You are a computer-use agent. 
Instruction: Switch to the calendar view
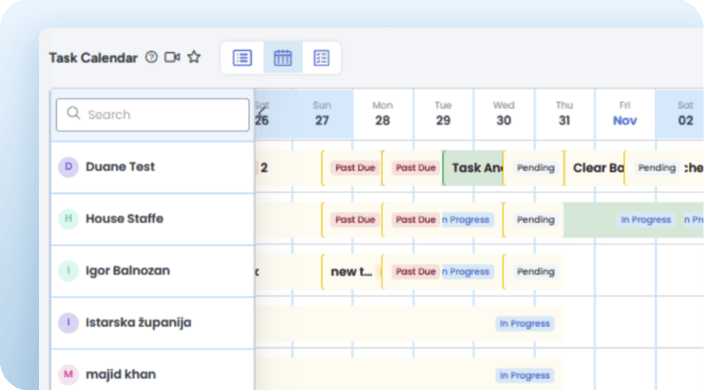[283, 58]
